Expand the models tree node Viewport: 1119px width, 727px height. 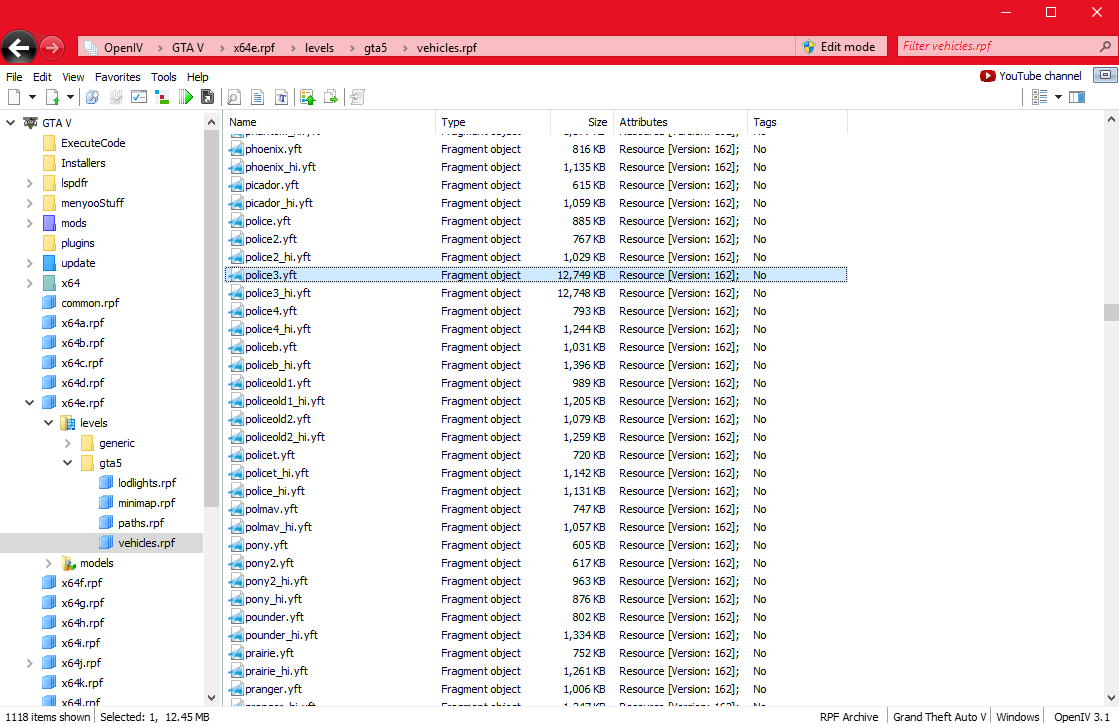(x=49, y=563)
